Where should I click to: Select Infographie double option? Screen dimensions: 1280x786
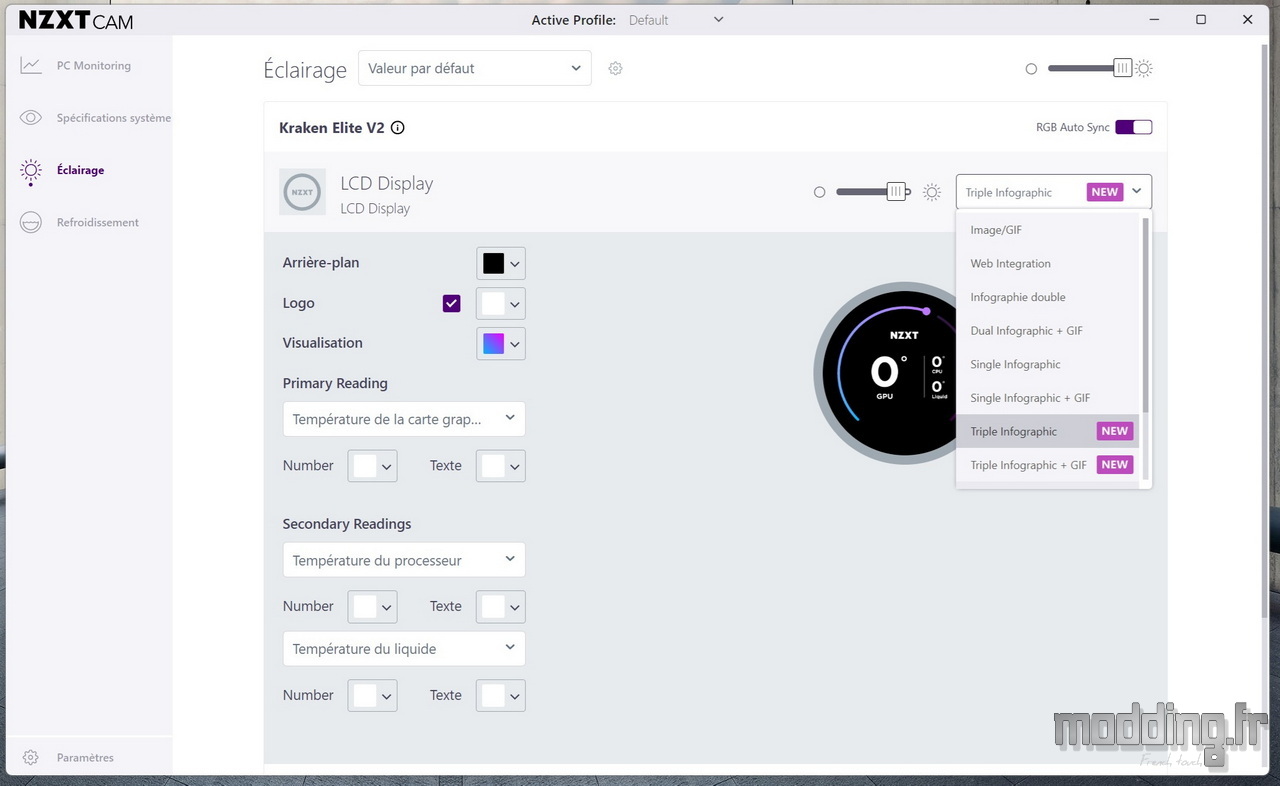[1047, 297]
